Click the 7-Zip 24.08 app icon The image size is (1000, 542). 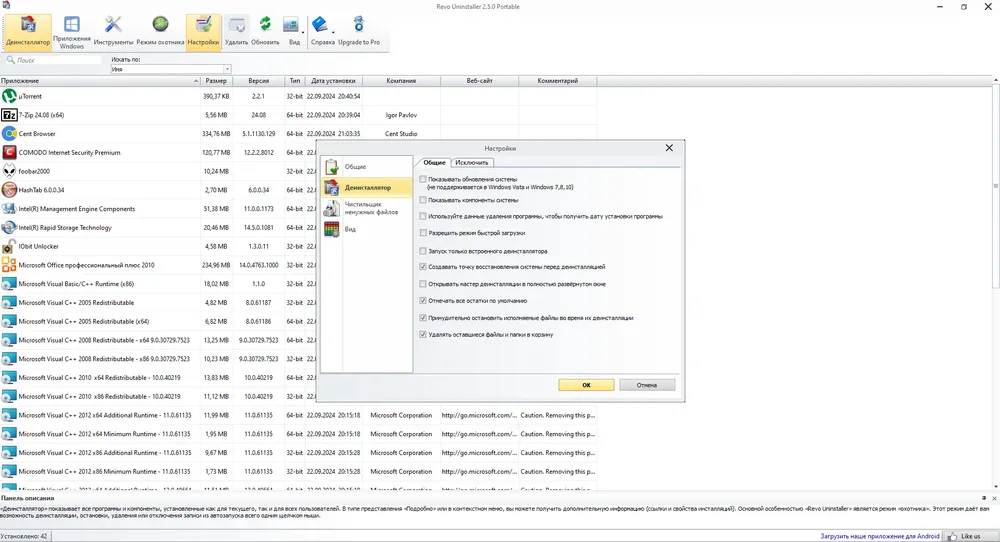pos(9,115)
